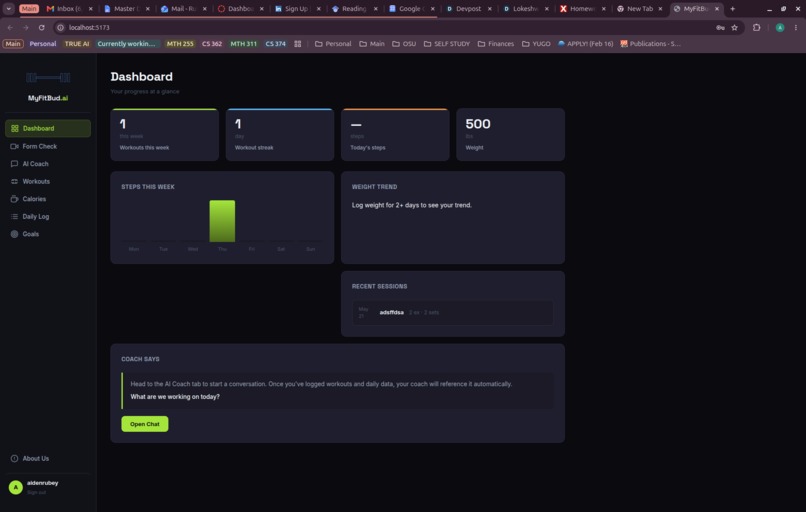806x512 pixels.
Task: Expand the SELF STUDY bookmarks folder
Action: (447, 44)
